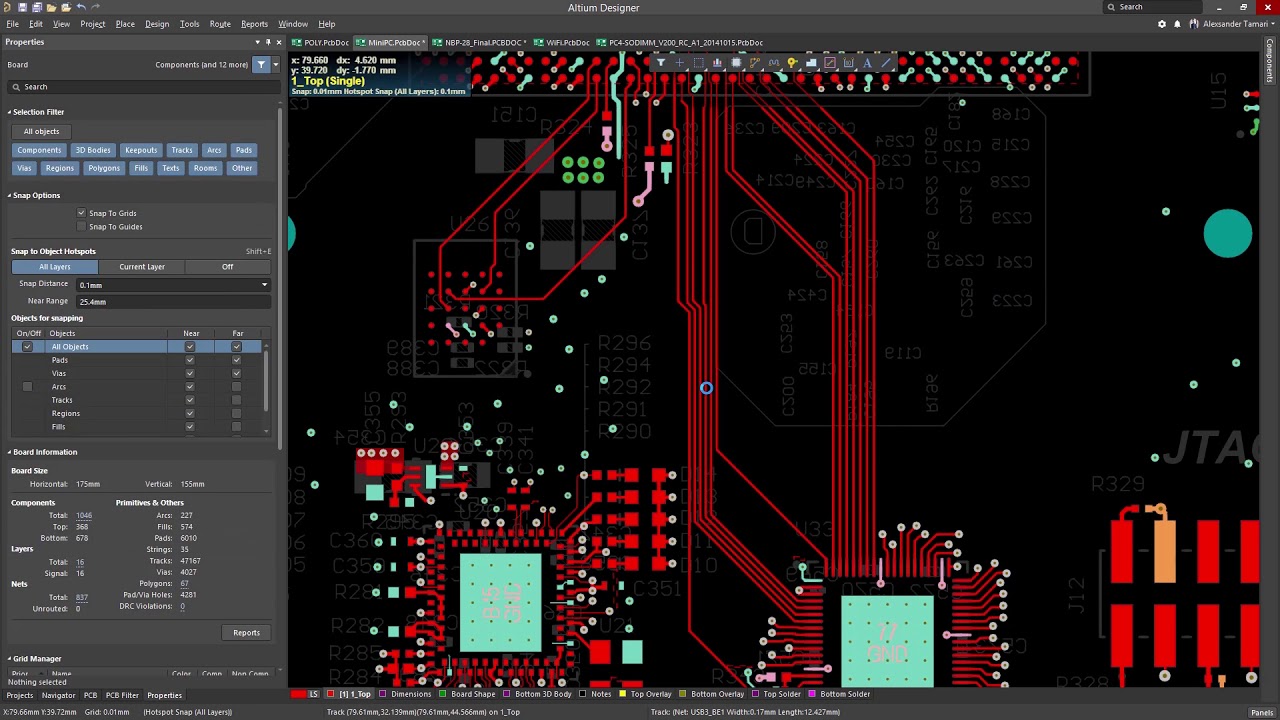Pin the Properties panel
The width and height of the screenshot is (1280, 720).
pos(268,42)
